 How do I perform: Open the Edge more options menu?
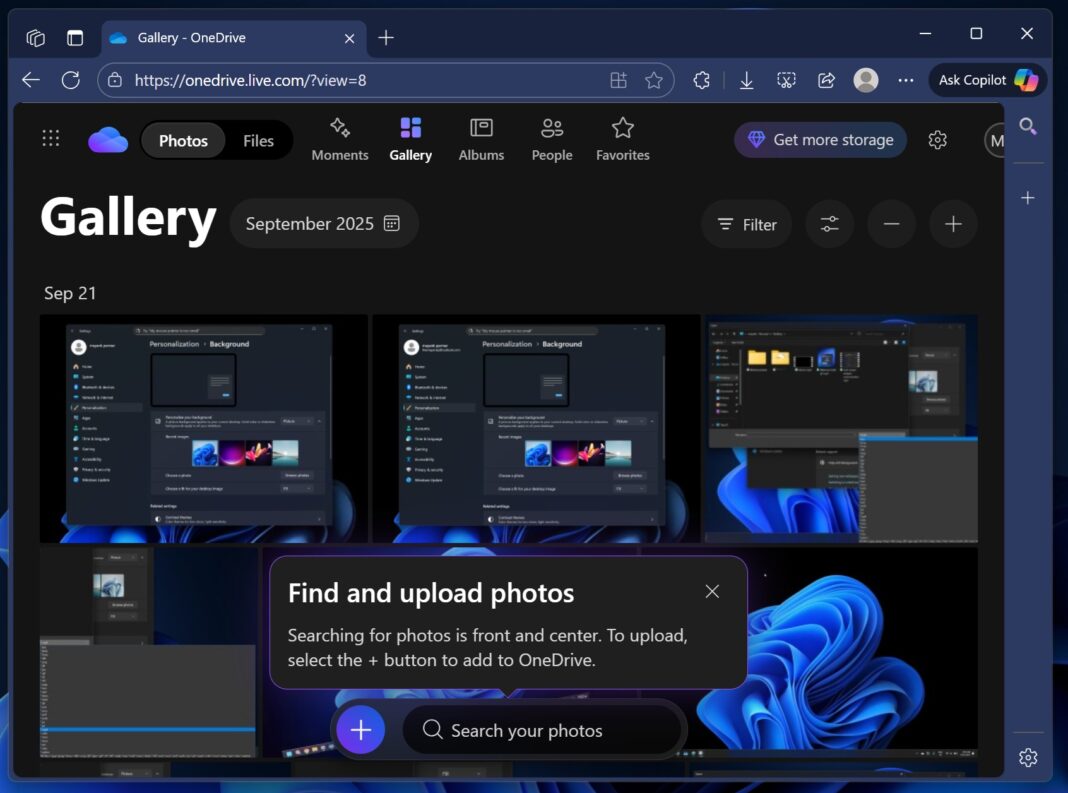905,79
